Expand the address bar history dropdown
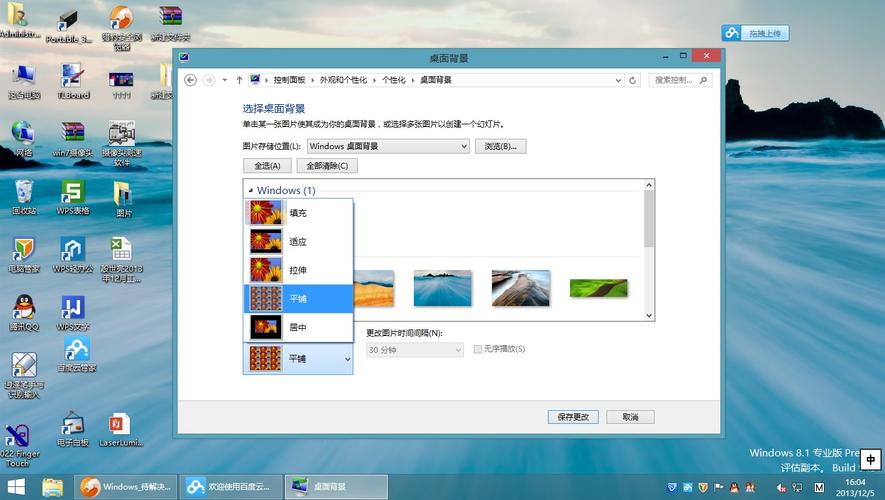This screenshot has width=885, height=500. point(618,80)
